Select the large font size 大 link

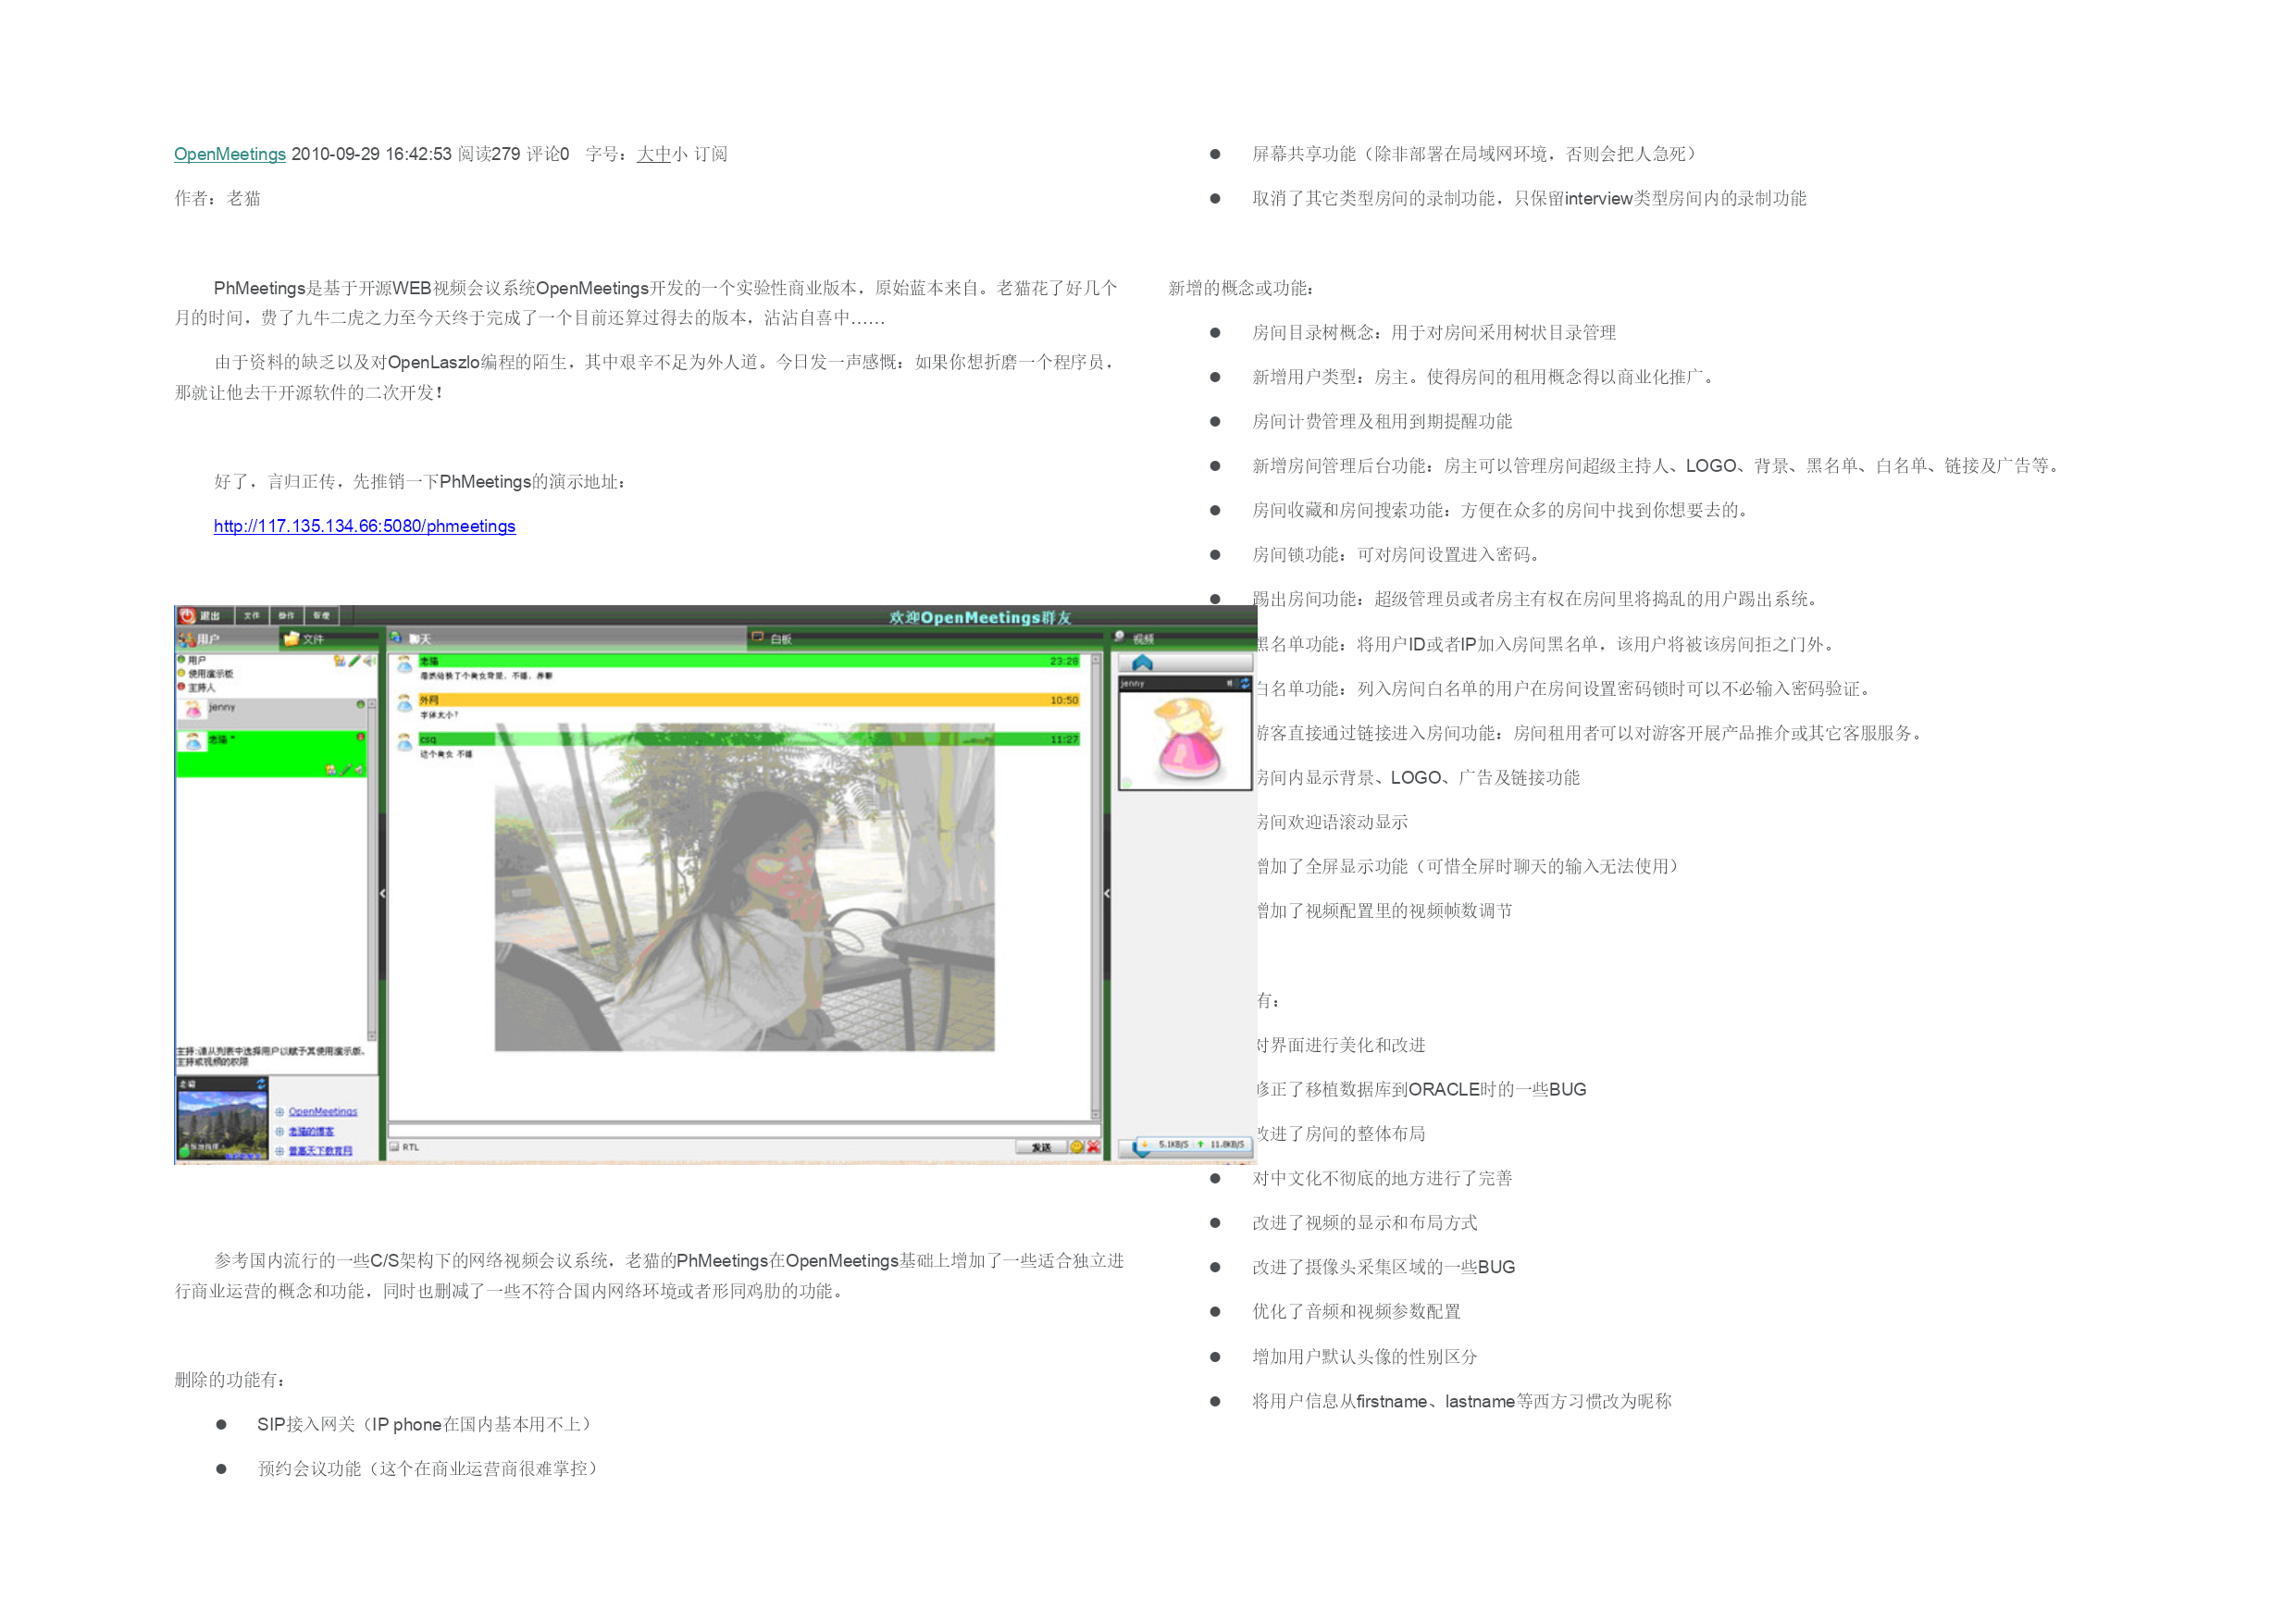click(x=645, y=154)
